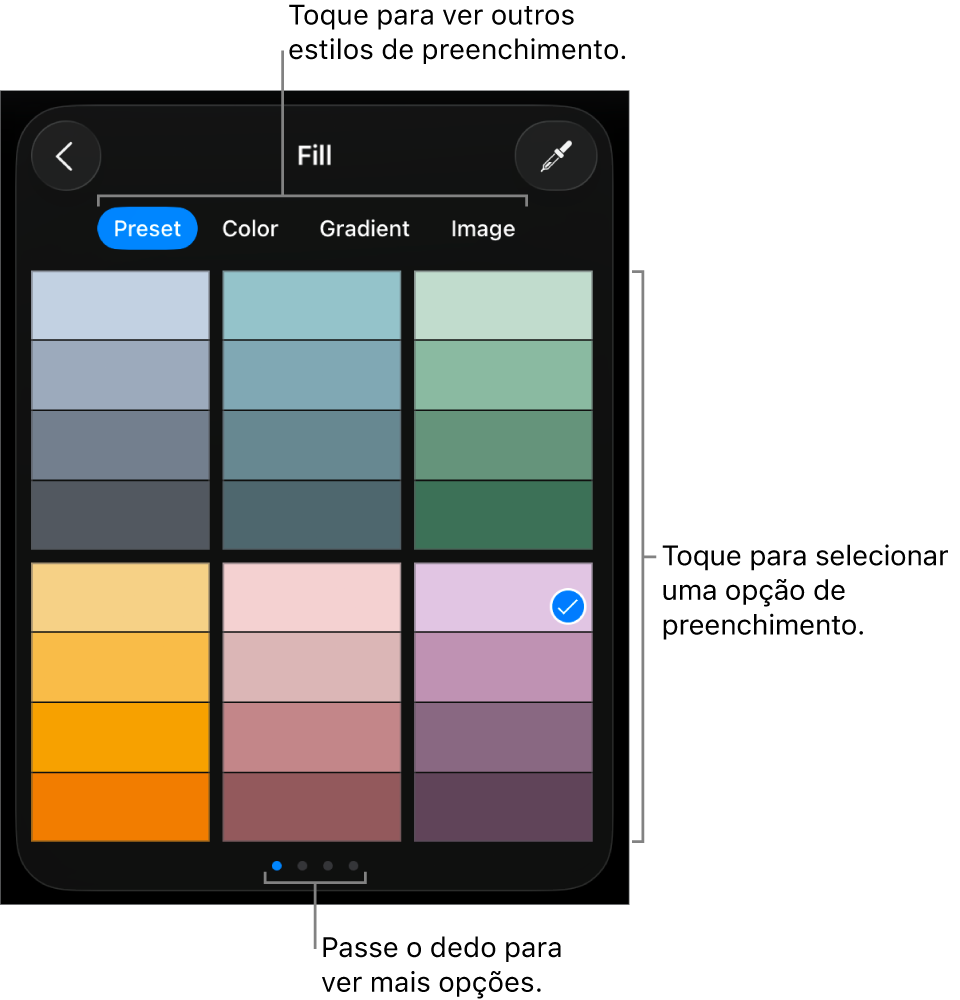Select the amber orange swatch

[121, 737]
